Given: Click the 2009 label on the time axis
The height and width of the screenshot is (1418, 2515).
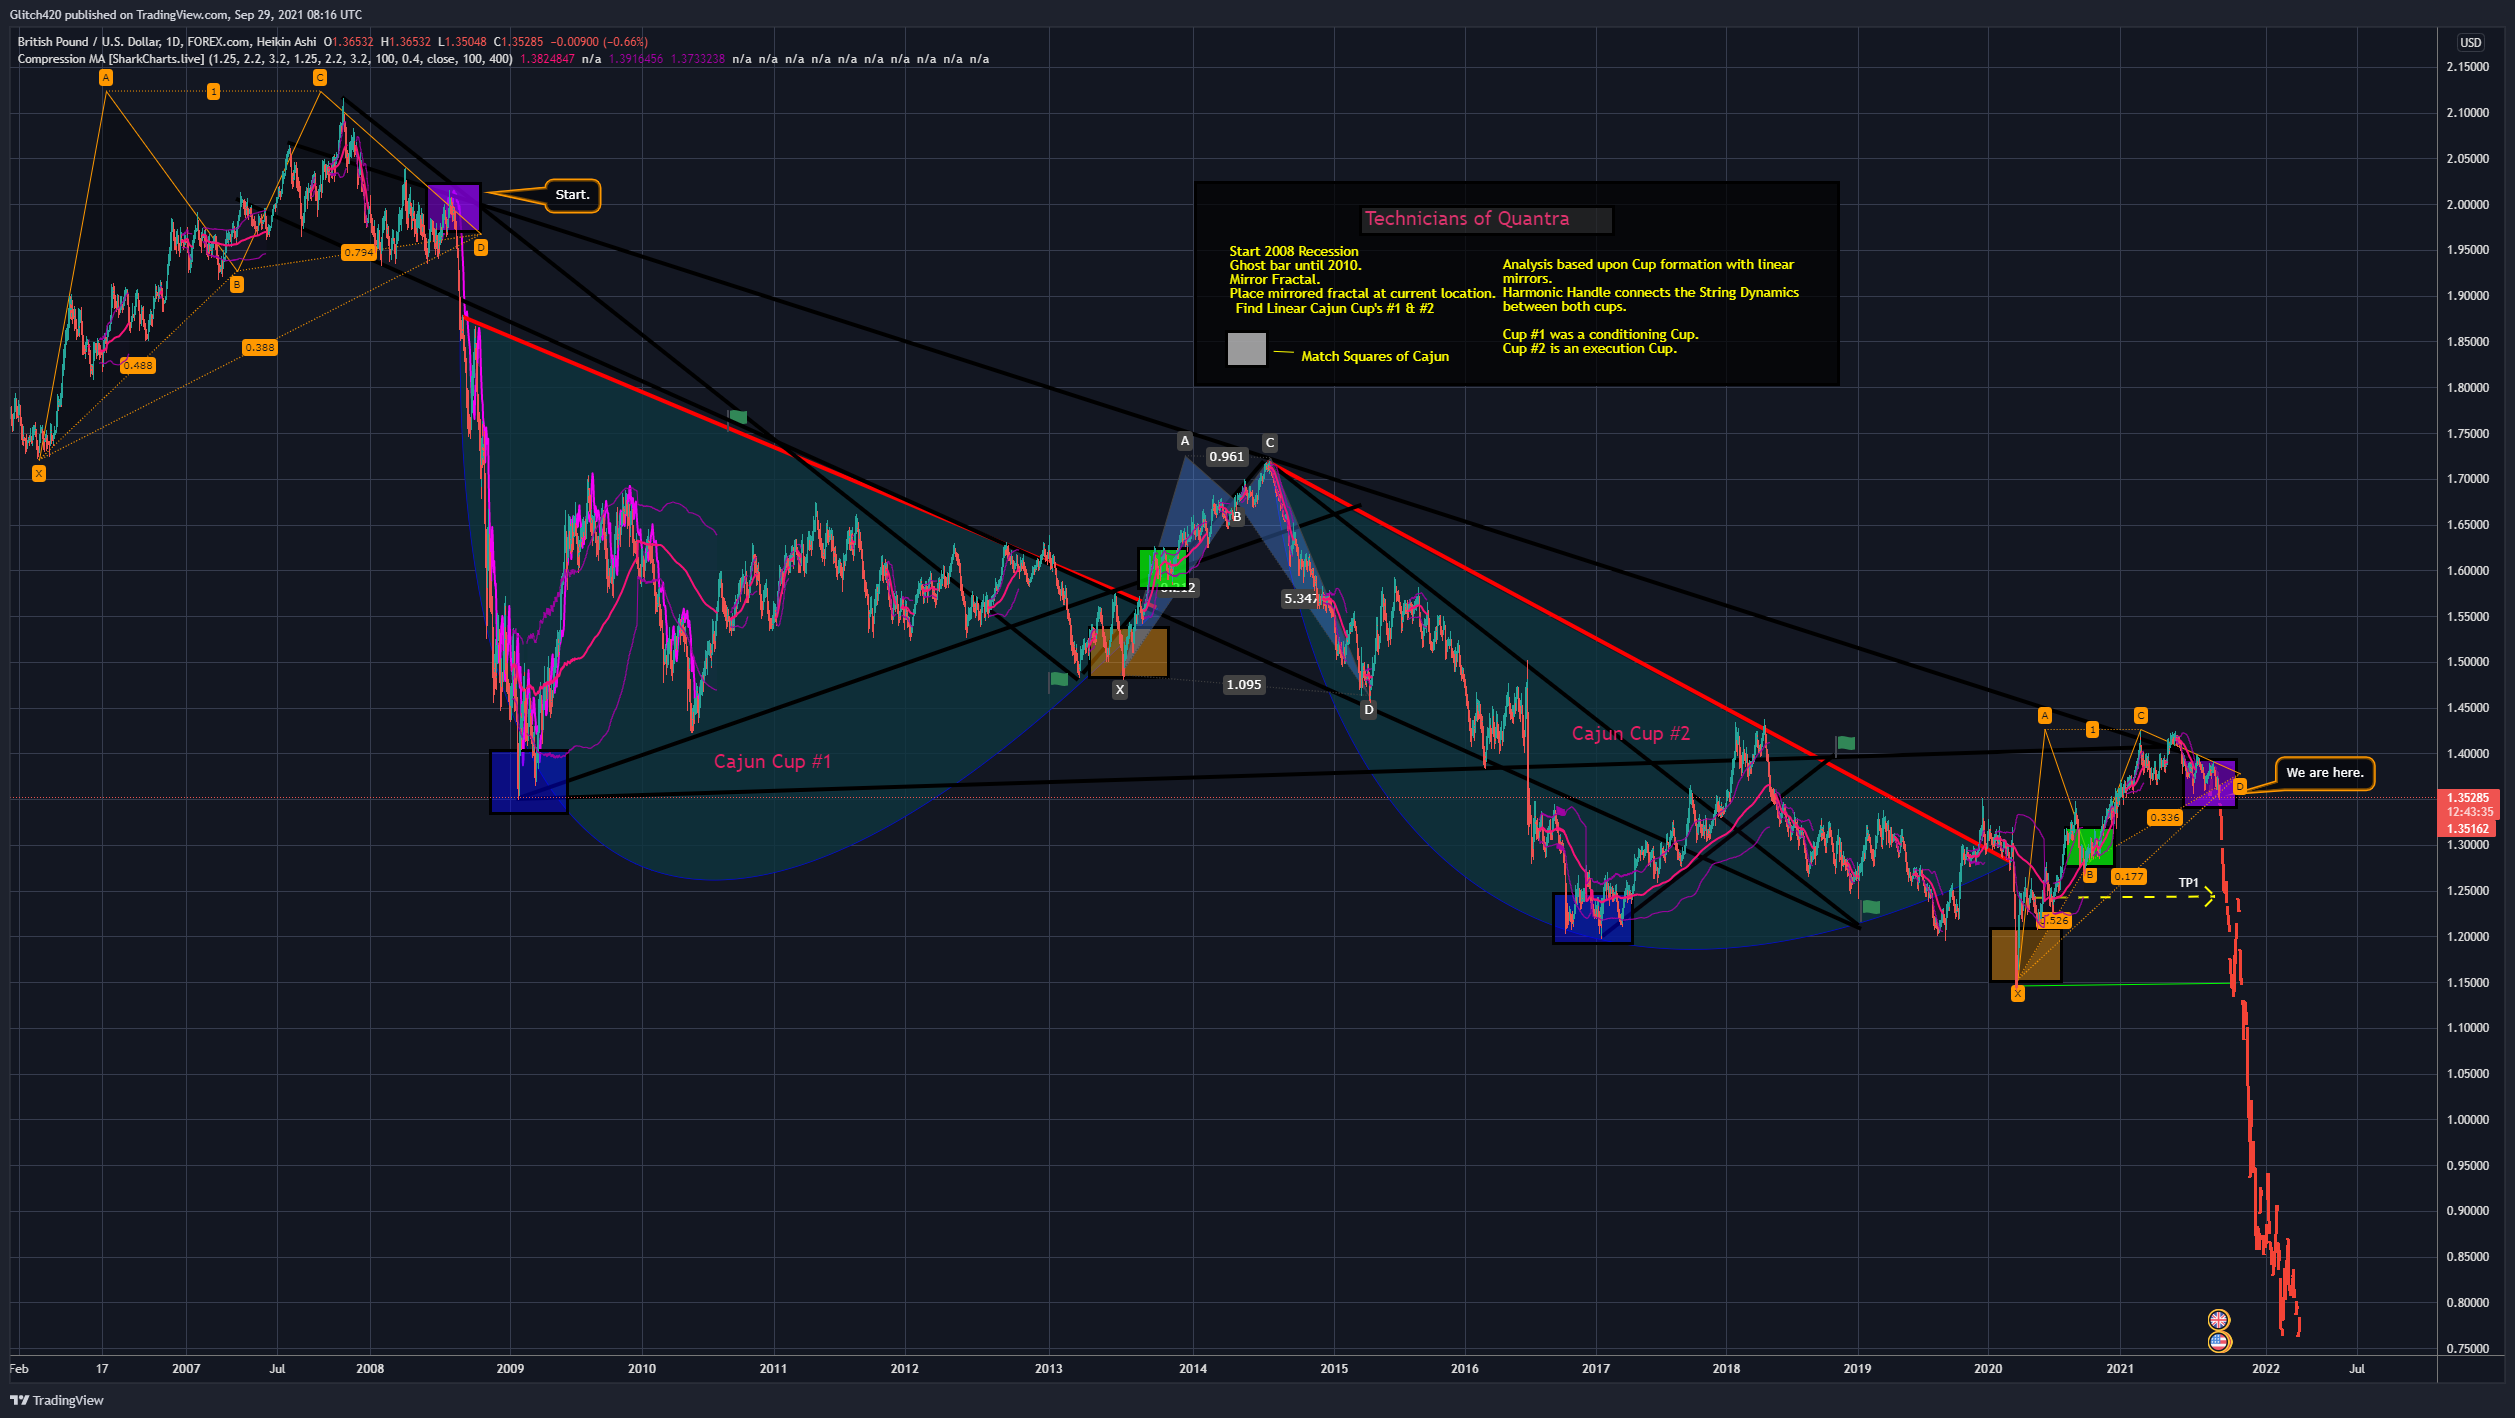Looking at the screenshot, I should (510, 1369).
